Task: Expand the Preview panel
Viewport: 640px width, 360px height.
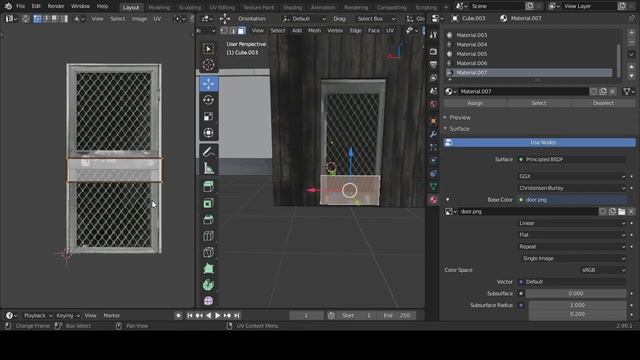Action: coord(460,118)
